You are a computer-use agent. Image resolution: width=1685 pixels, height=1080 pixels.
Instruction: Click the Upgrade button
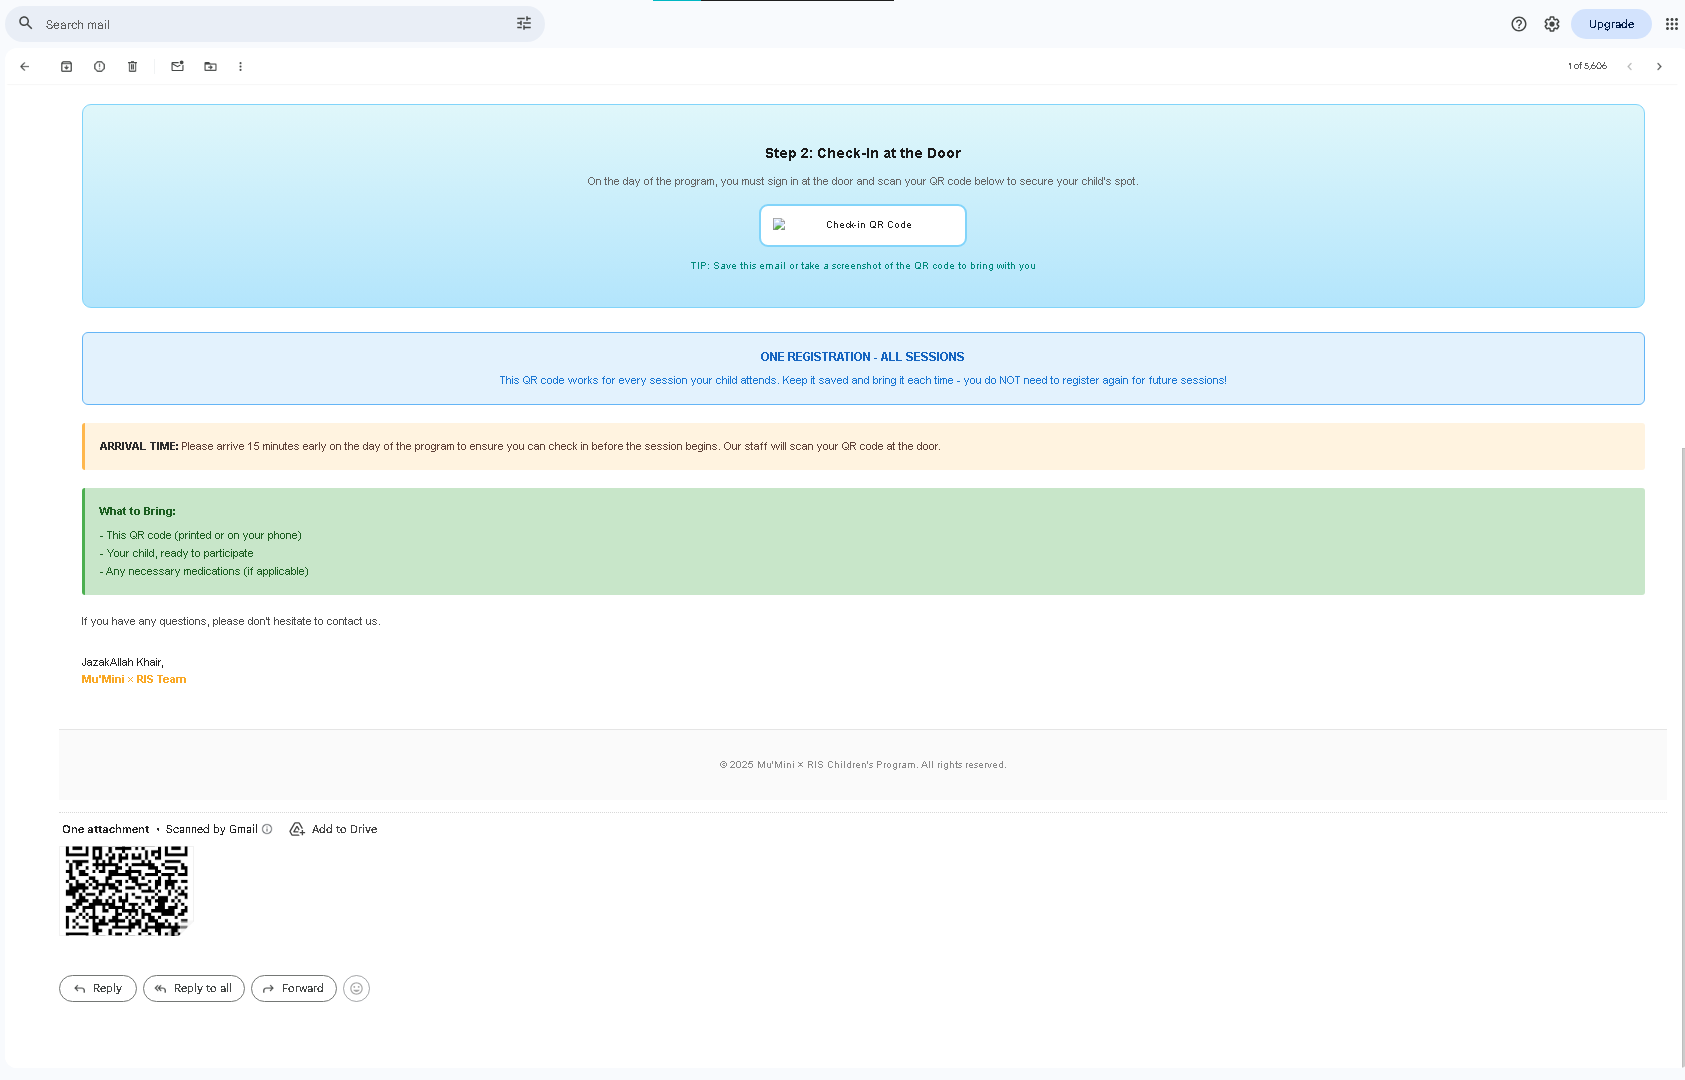[x=1610, y=23]
